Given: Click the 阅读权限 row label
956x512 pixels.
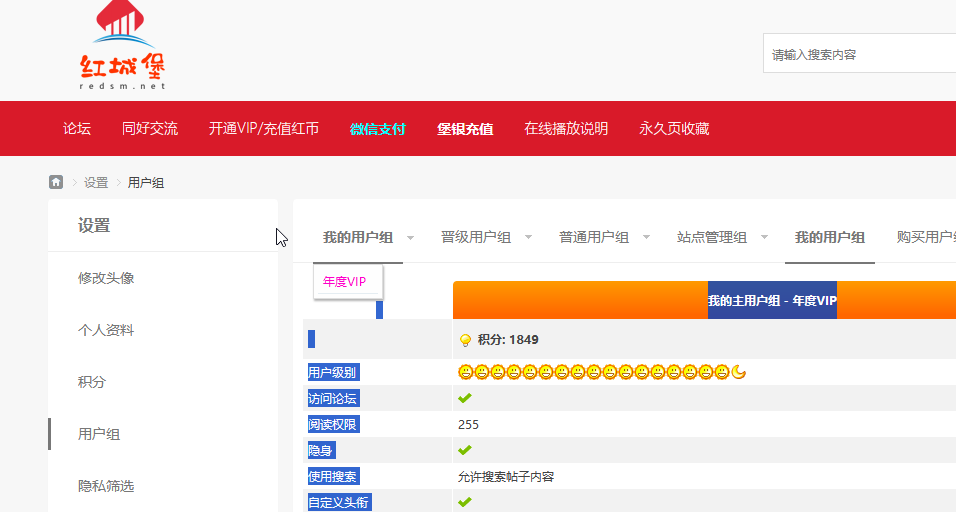Looking at the screenshot, I should [334, 424].
